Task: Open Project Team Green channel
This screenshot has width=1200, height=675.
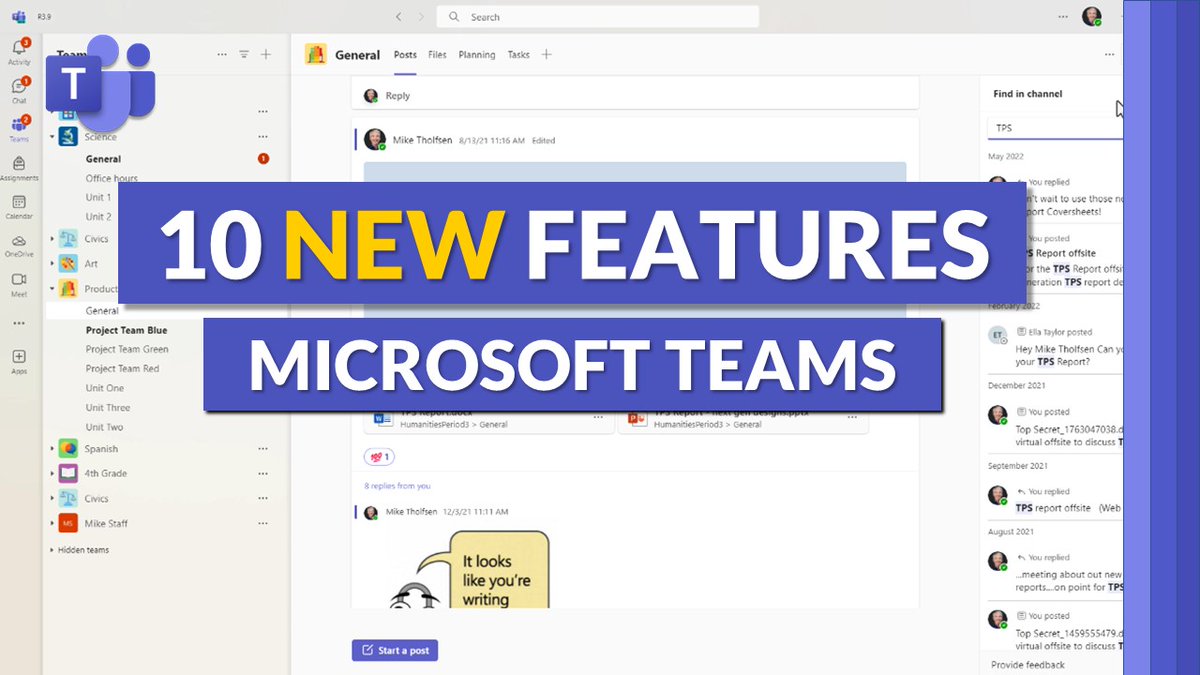Action: click(x=127, y=349)
